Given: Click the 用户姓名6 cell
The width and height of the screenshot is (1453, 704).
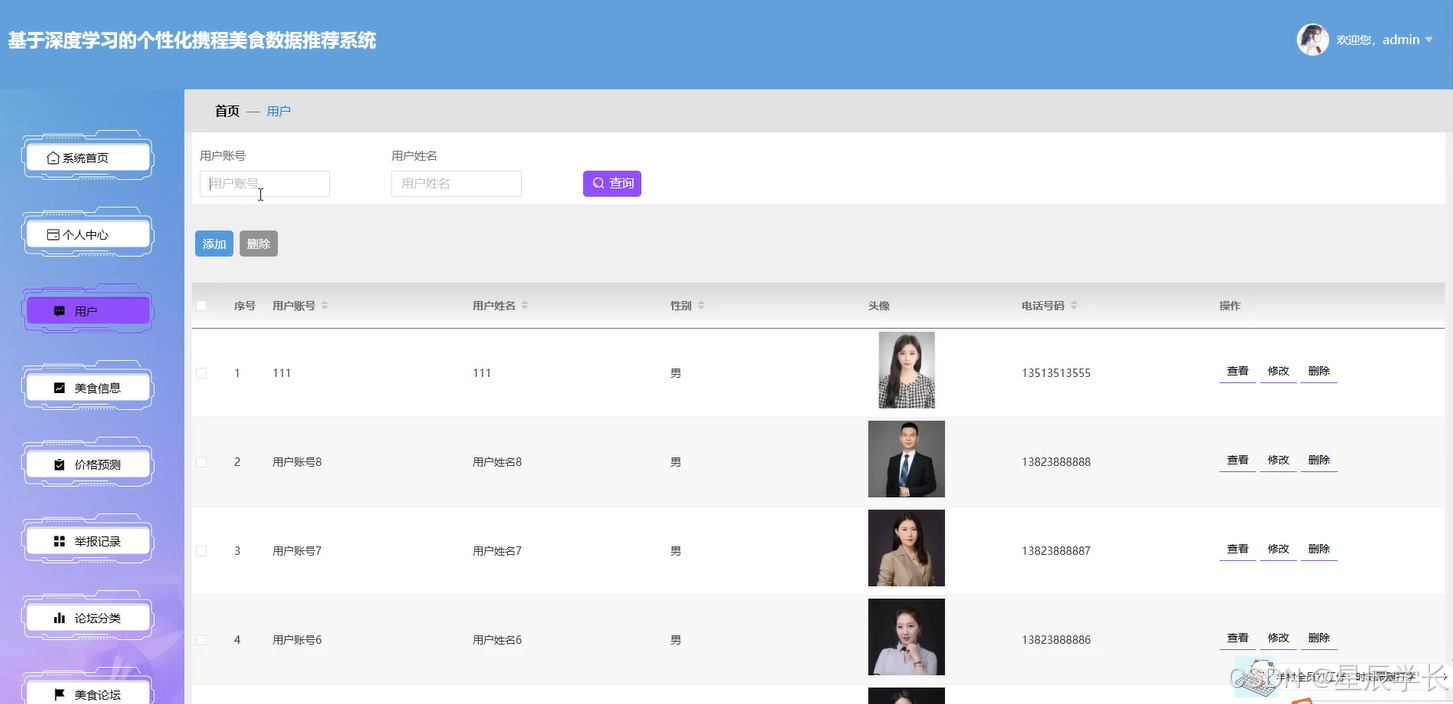Looking at the screenshot, I should click(x=497, y=640).
